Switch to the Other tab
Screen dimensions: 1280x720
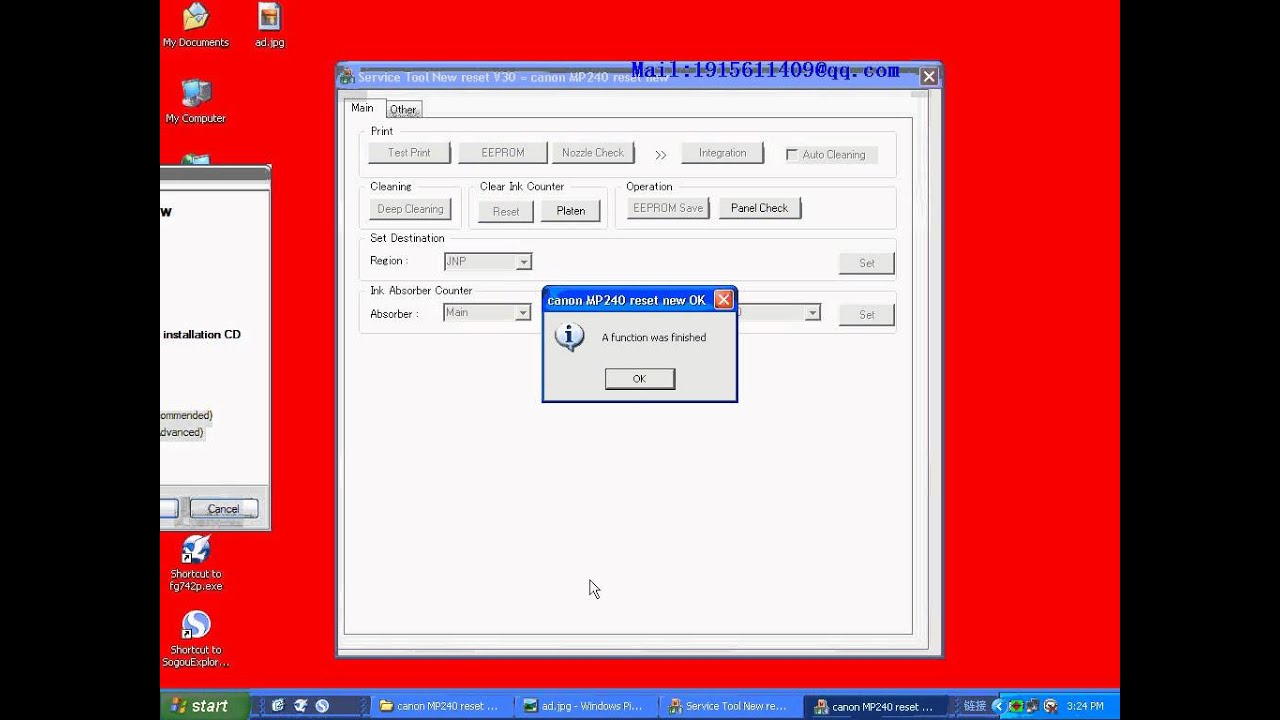coord(403,109)
